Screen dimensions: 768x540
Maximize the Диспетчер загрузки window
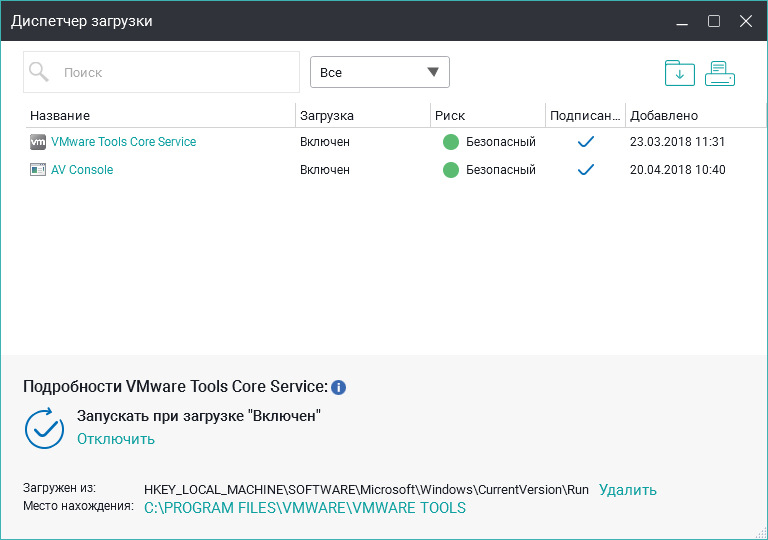click(714, 21)
